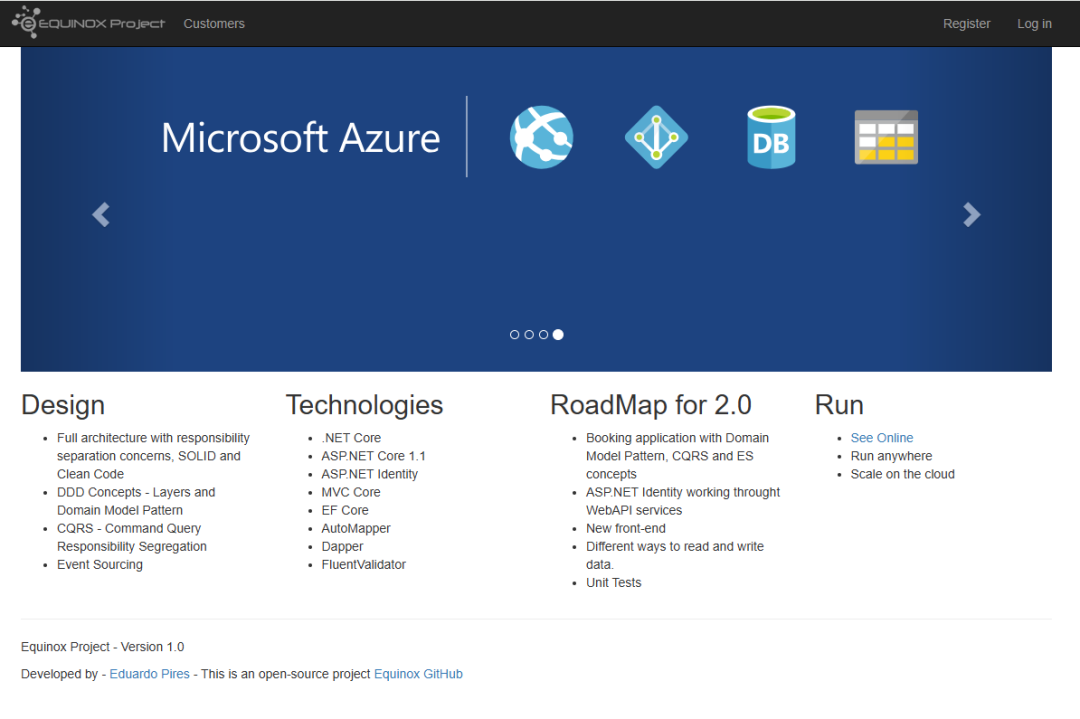Click 'AutoMapper' list item

pyautogui.click(x=355, y=528)
